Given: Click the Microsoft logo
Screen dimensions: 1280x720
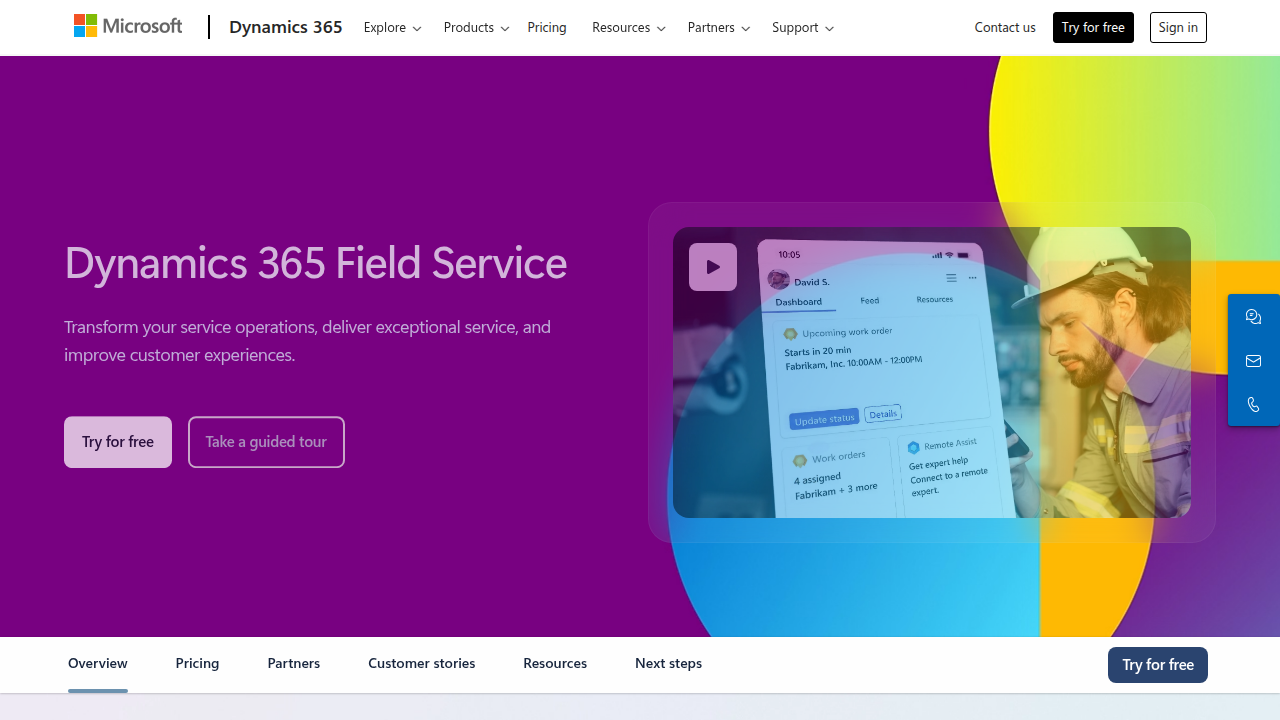Looking at the screenshot, I should pyautogui.click(x=128, y=27).
